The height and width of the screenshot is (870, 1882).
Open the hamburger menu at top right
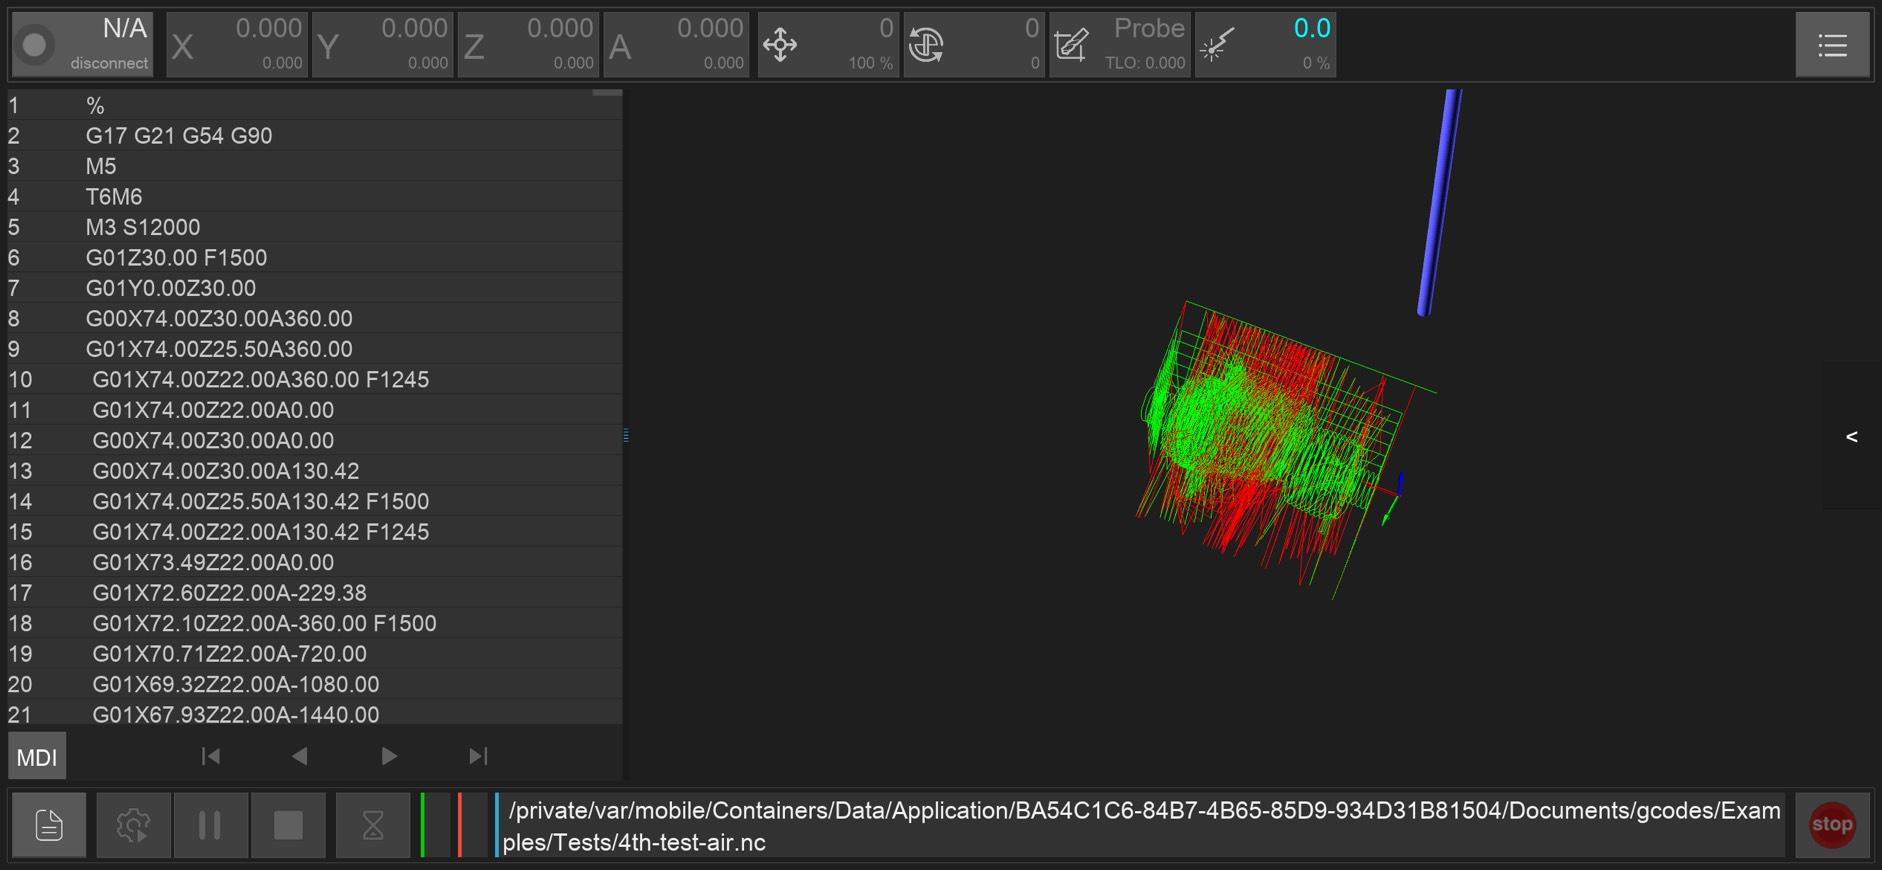point(1831,45)
